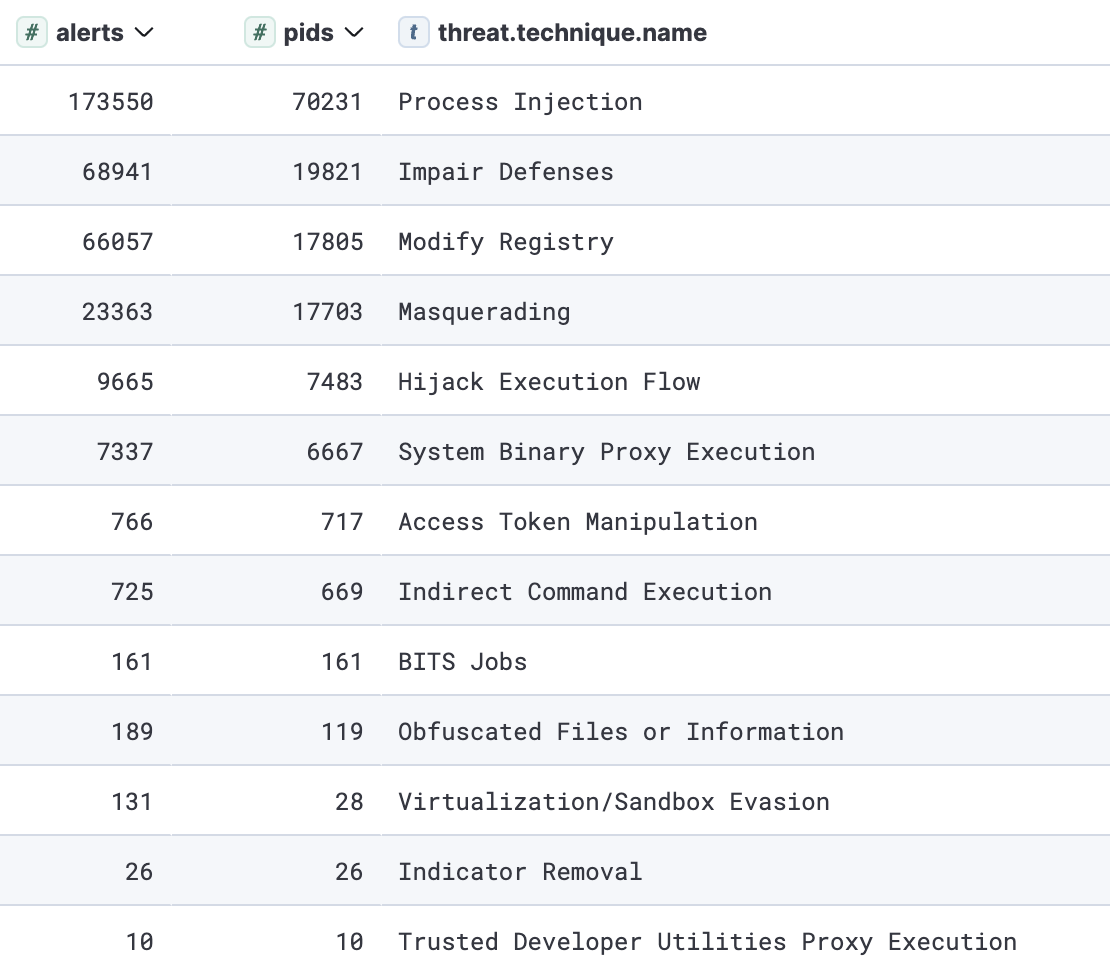The height and width of the screenshot is (974, 1110).
Task: Click System Binary Proxy Execution cell
Action: tap(606, 452)
